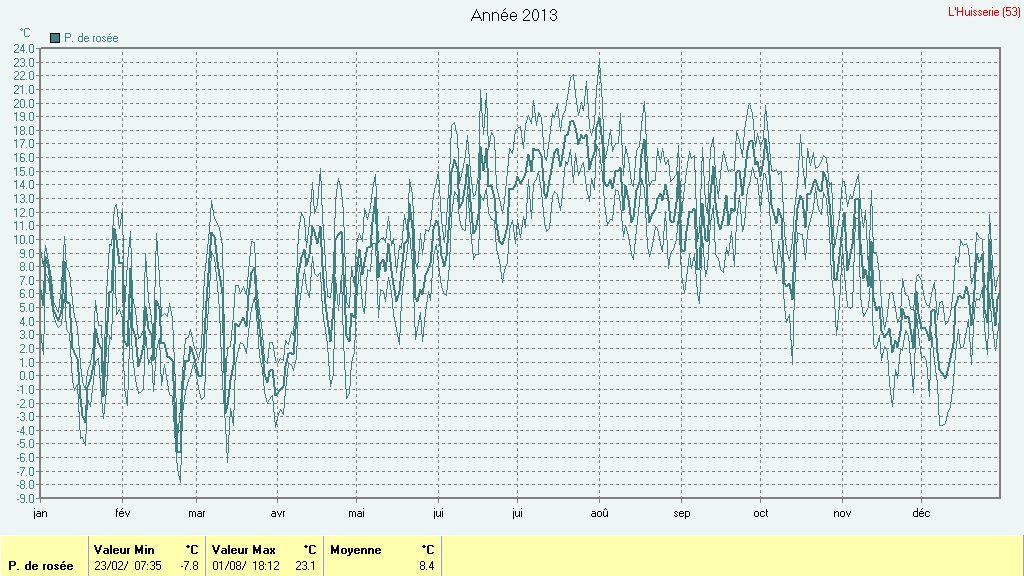Click the chart title "Année 2013"
The image size is (1024, 576).
(514, 16)
